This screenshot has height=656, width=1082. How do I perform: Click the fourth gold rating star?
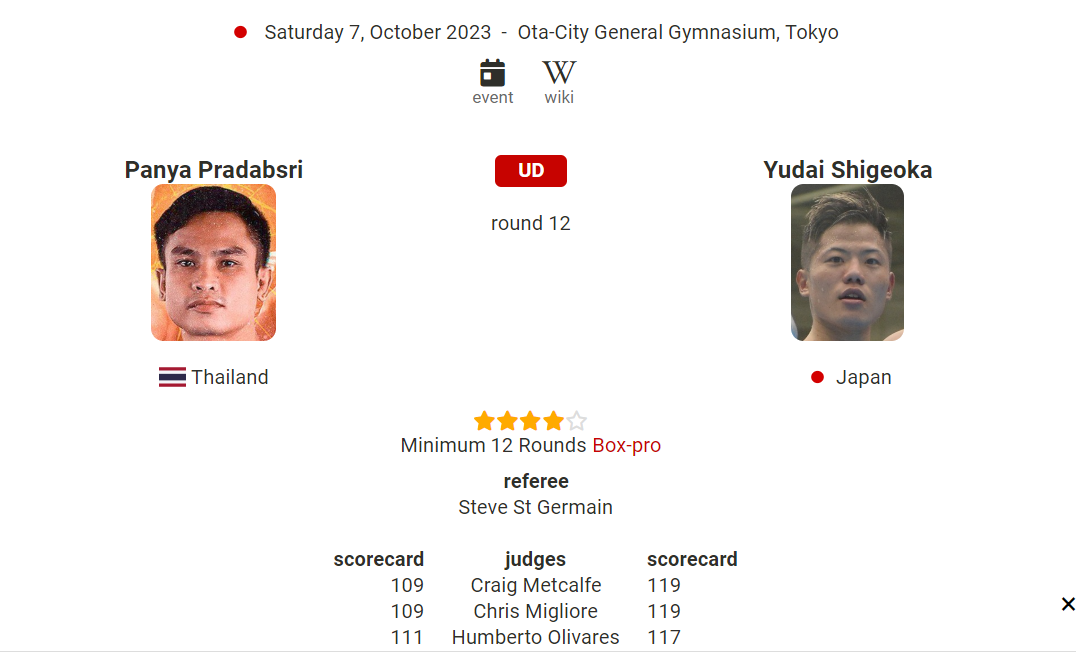553,421
